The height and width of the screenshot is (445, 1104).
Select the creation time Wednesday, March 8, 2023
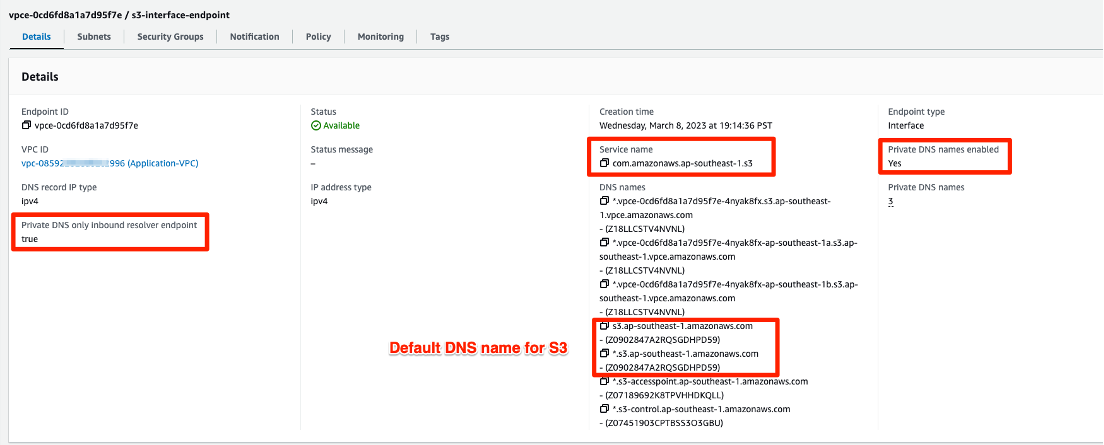(x=684, y=125)
